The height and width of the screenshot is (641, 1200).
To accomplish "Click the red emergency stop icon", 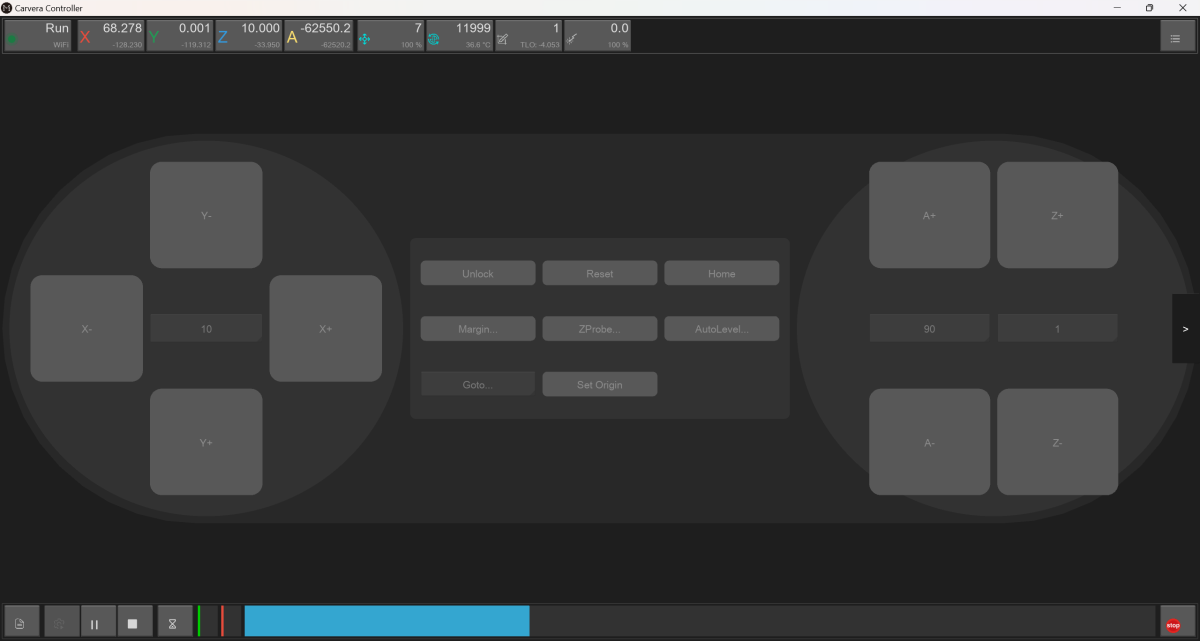I will (x=1173, y=624).
